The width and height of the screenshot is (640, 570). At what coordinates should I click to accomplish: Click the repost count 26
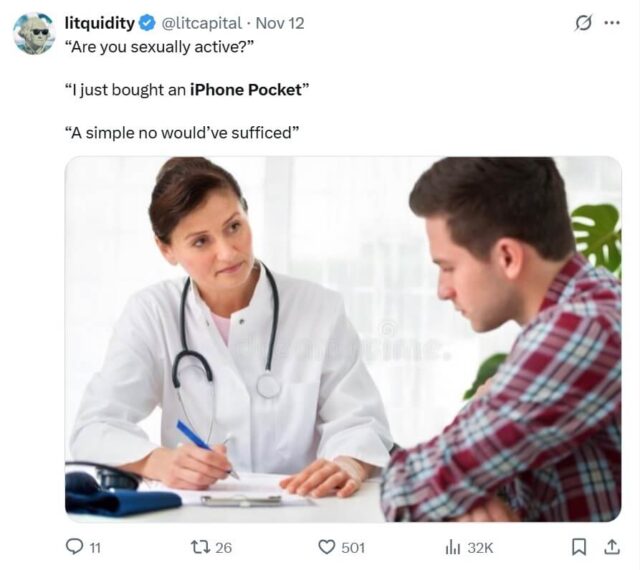tap(223, 548)
